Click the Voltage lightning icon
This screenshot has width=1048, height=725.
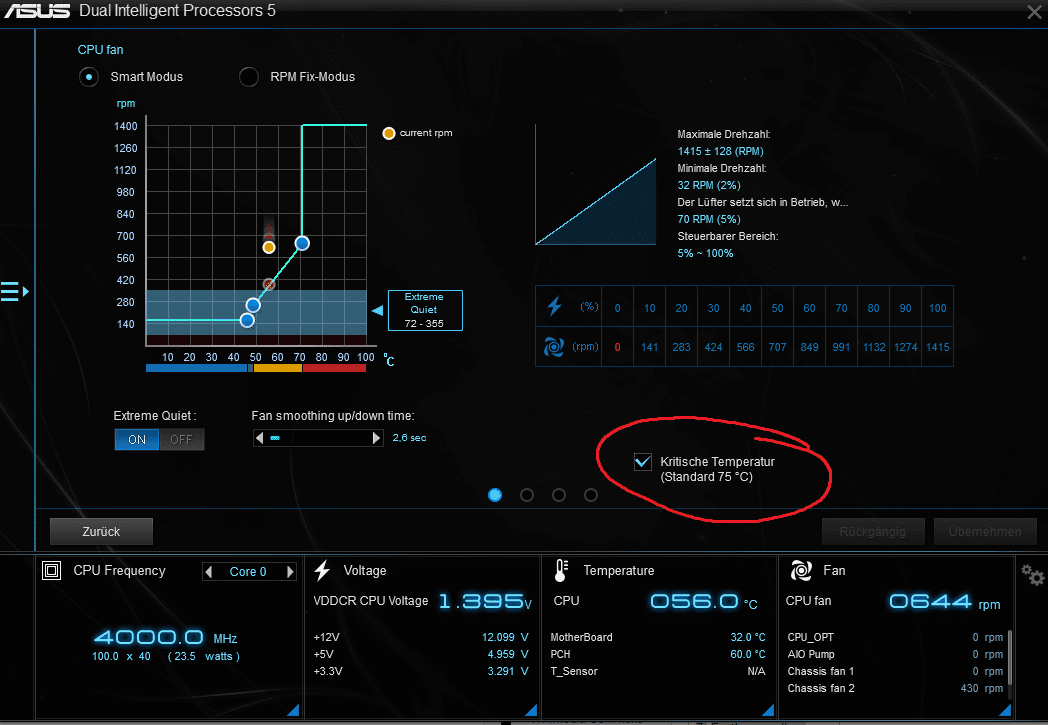[x=322, y=571]
